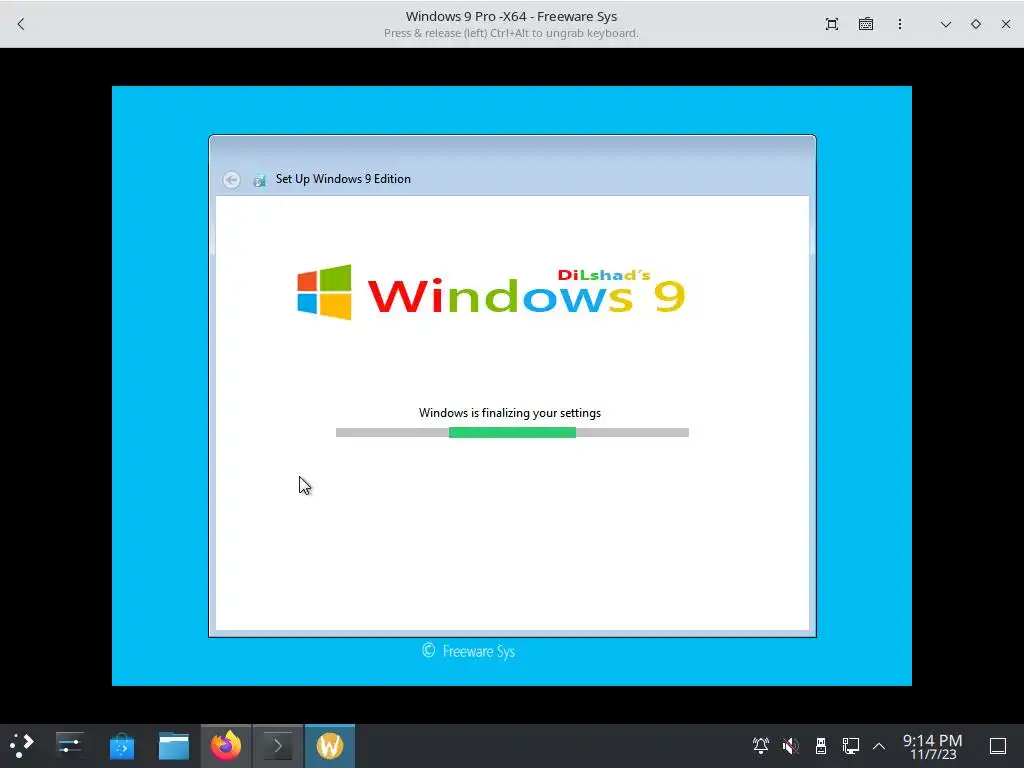Toggle fullscreen mode for the VM viewer

click(831, 24)
